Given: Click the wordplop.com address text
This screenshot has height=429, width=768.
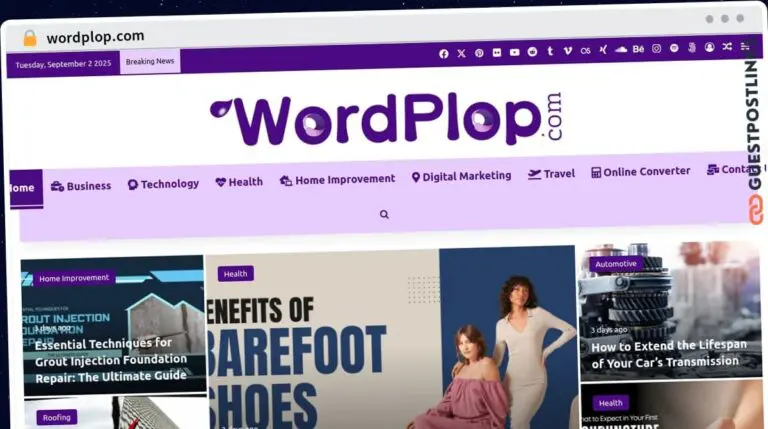Looking at the screenshot, I should [x=95, y=37].
